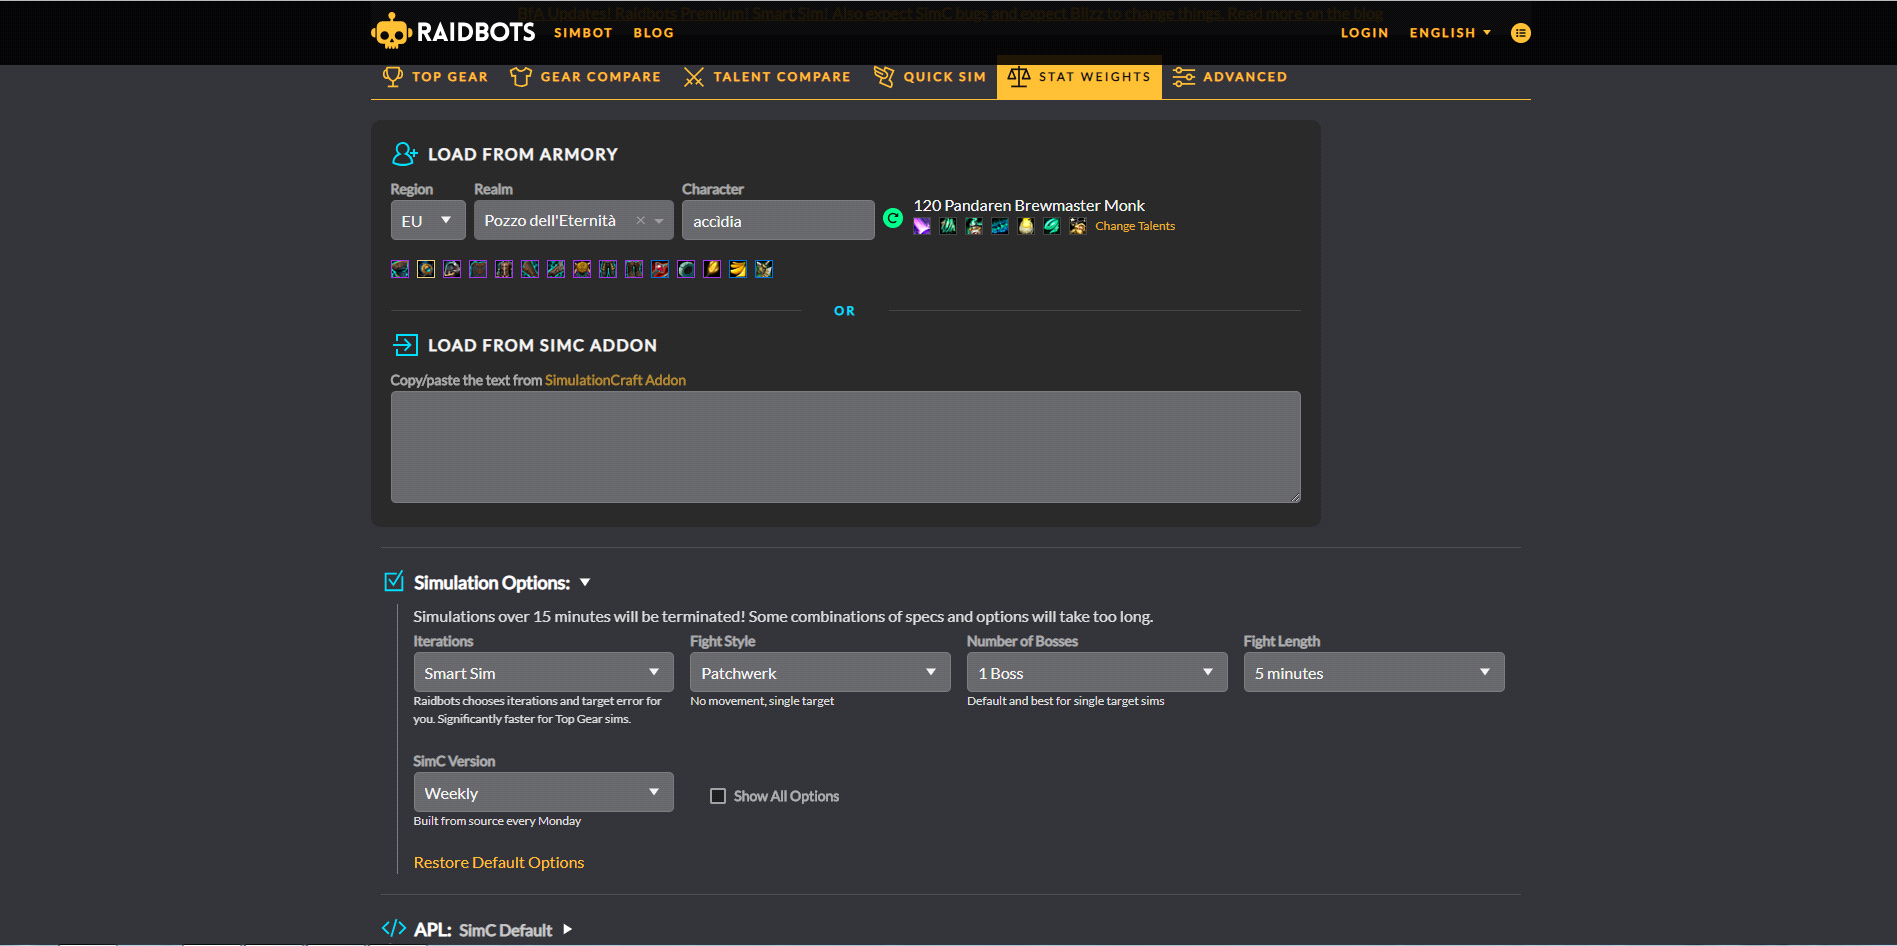1897x946 pixels.
Task: Click 'Default and best for single target sims'
Action: [1066, 701]
